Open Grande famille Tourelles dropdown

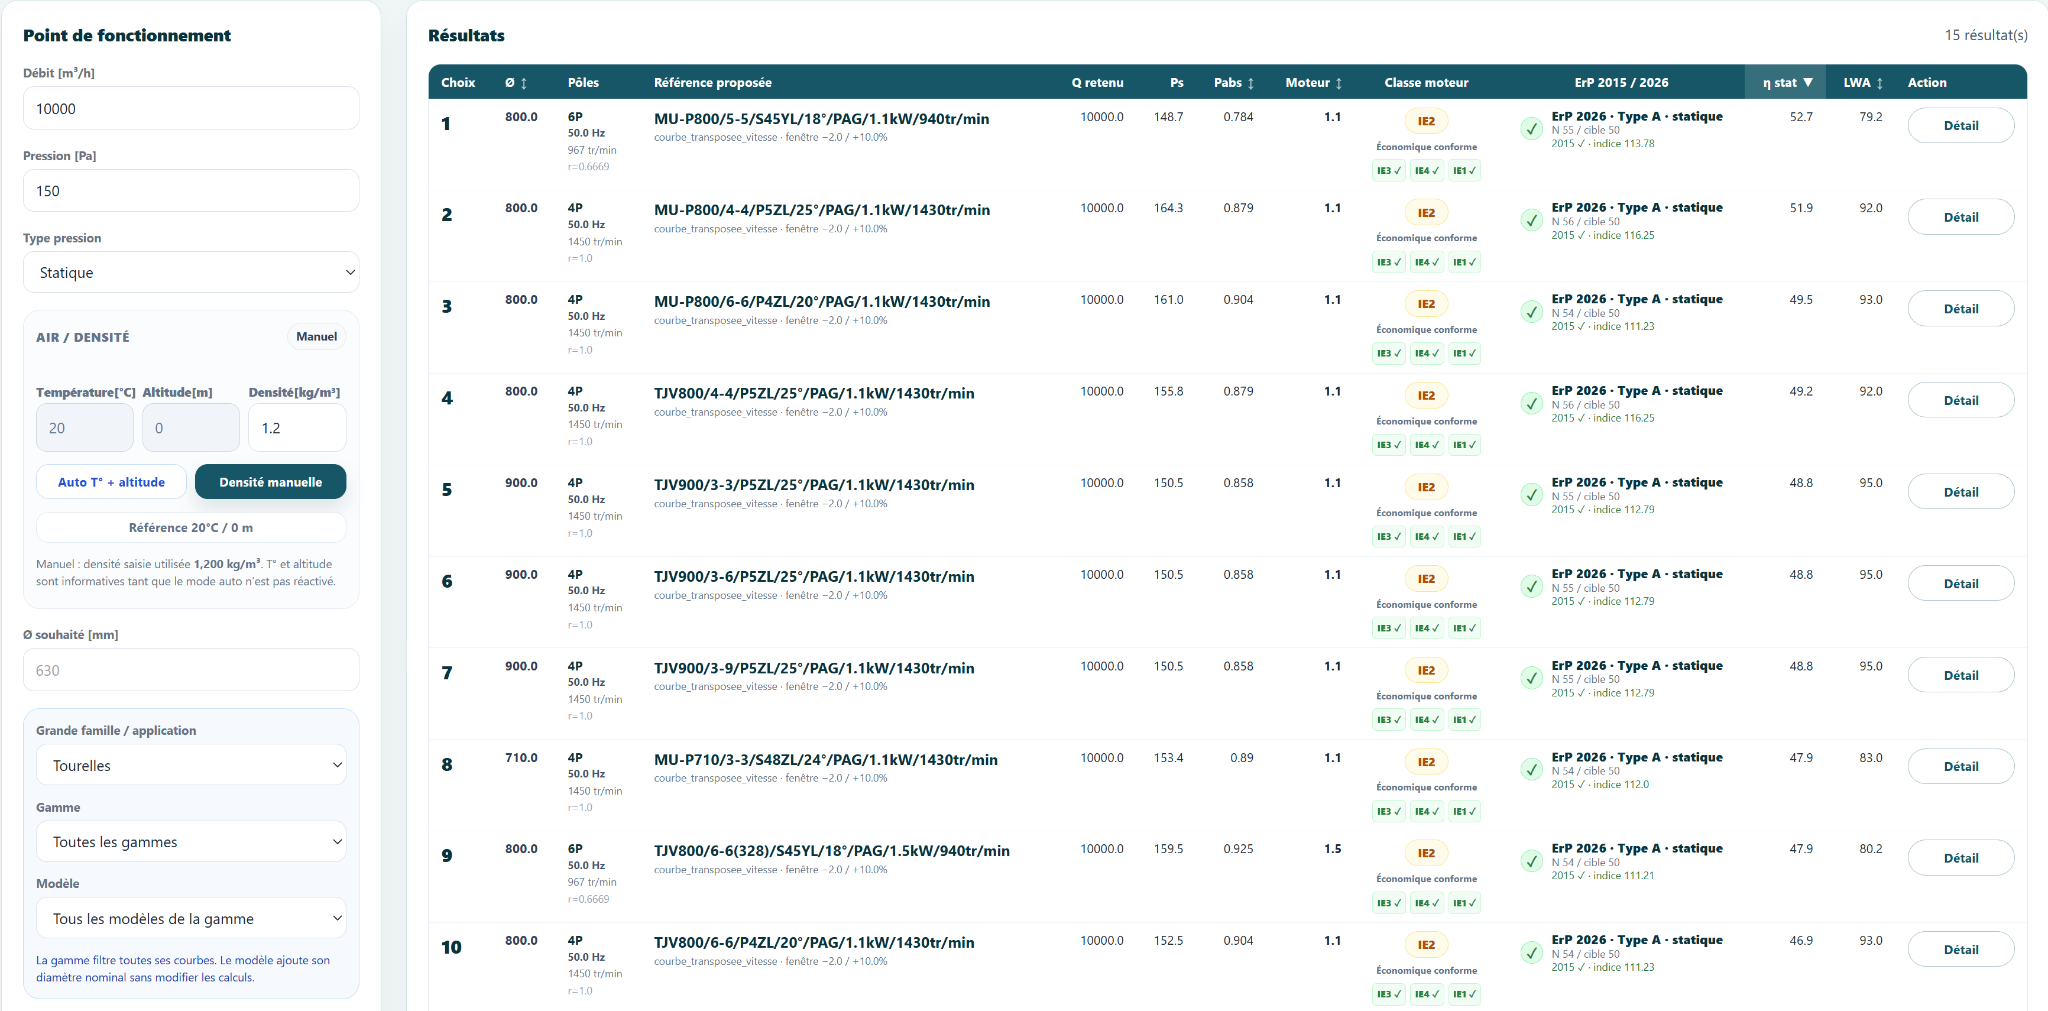[x=191, y=766]
